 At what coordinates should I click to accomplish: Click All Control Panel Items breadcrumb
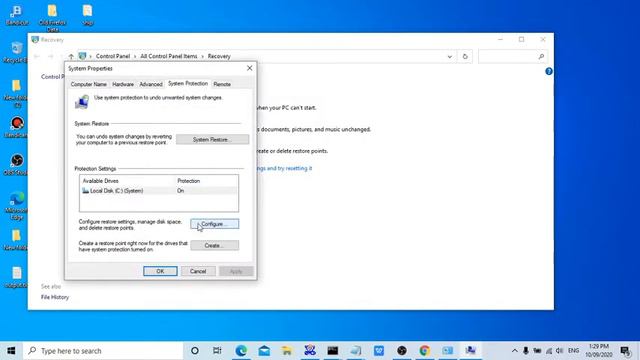pos(169,56)
